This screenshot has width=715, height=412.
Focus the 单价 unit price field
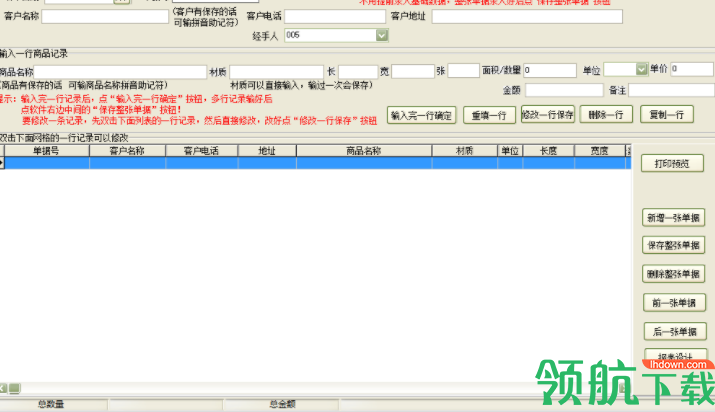(692, 69)
